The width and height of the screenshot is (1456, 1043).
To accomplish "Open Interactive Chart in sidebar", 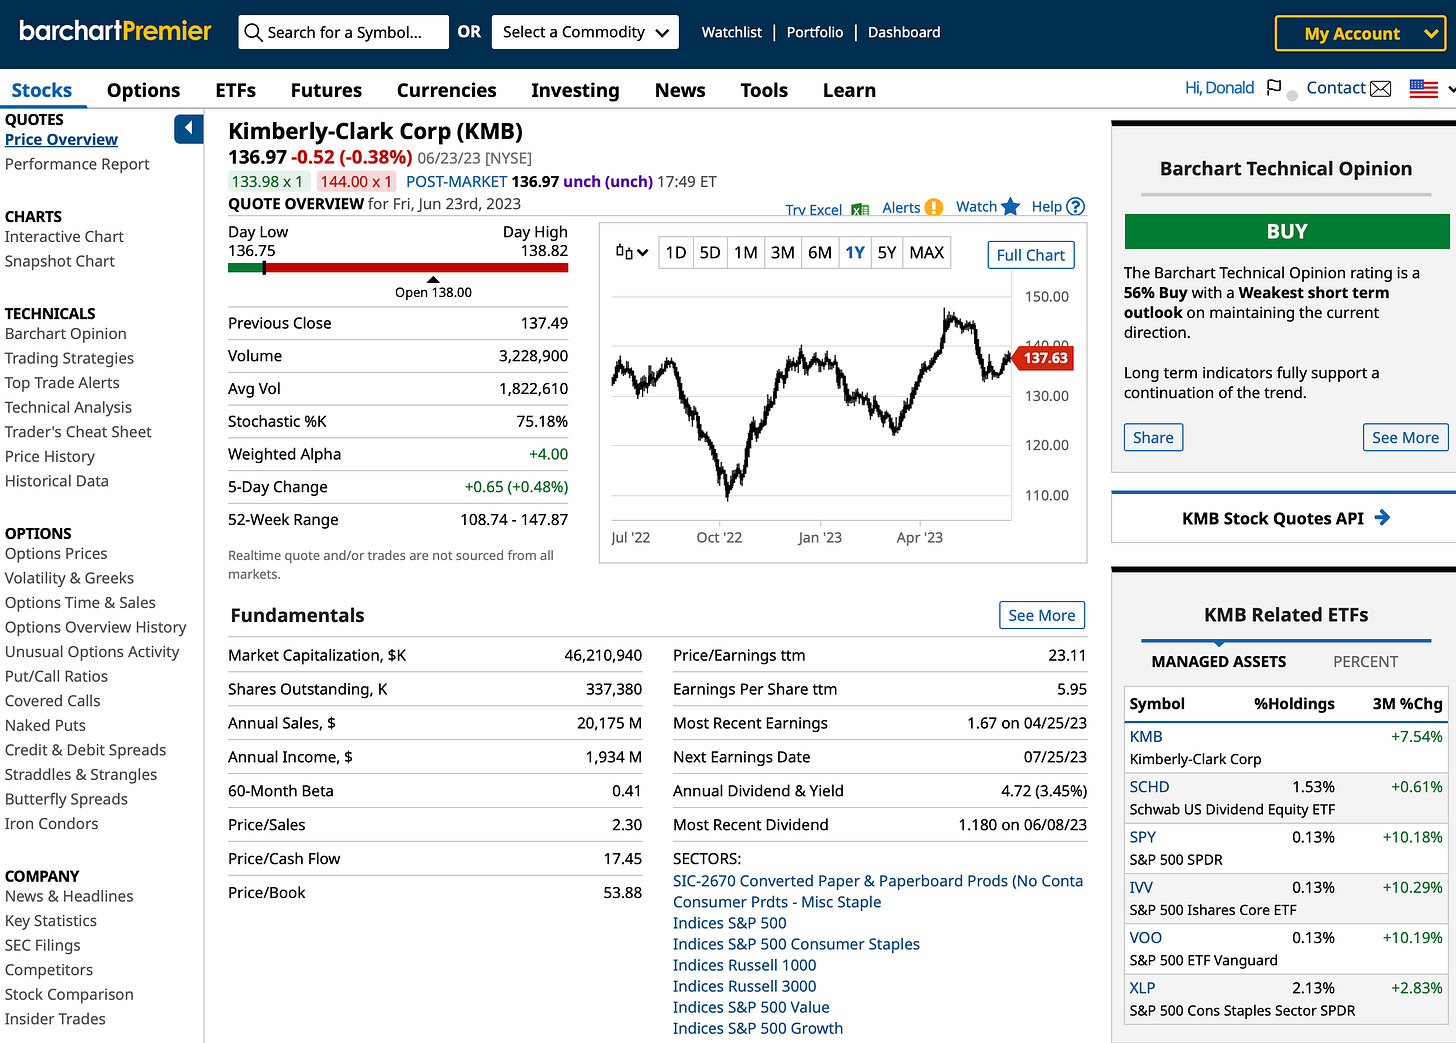I will coord(64,236).
